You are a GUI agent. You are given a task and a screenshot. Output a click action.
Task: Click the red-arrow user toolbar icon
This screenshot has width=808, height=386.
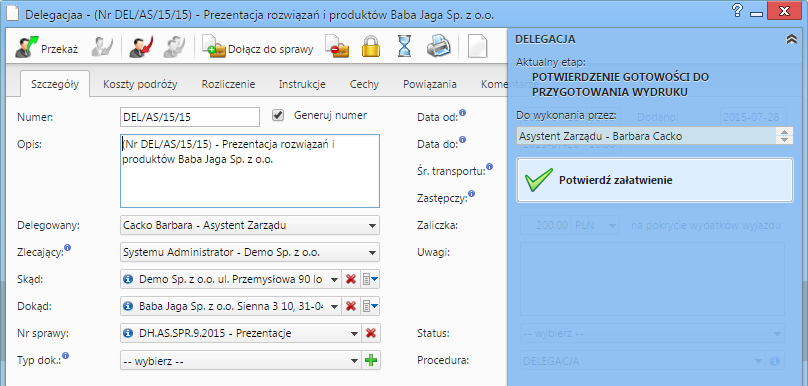[141, 47]
